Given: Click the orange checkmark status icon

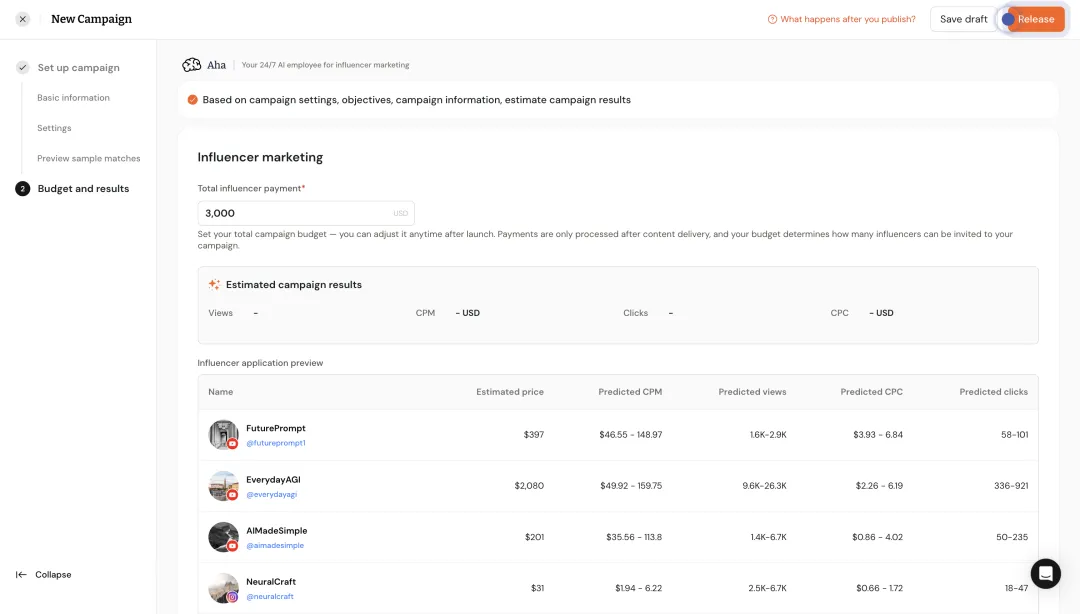Looking at the screenshot, I should pyautogui.click(x=193, y=100).
